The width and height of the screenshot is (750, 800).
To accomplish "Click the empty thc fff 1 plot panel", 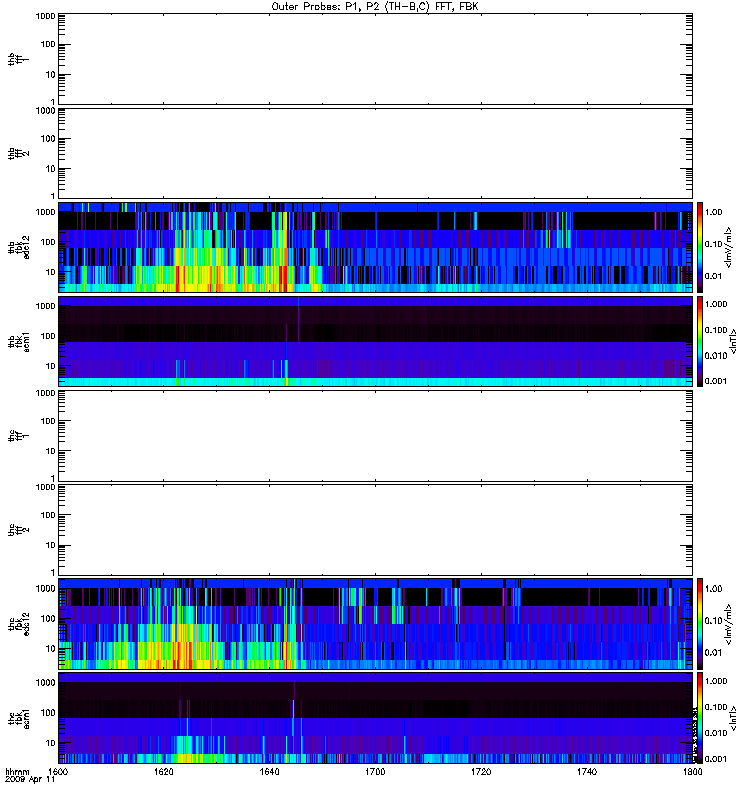I will pyautogui.click(x=375, y=436).
